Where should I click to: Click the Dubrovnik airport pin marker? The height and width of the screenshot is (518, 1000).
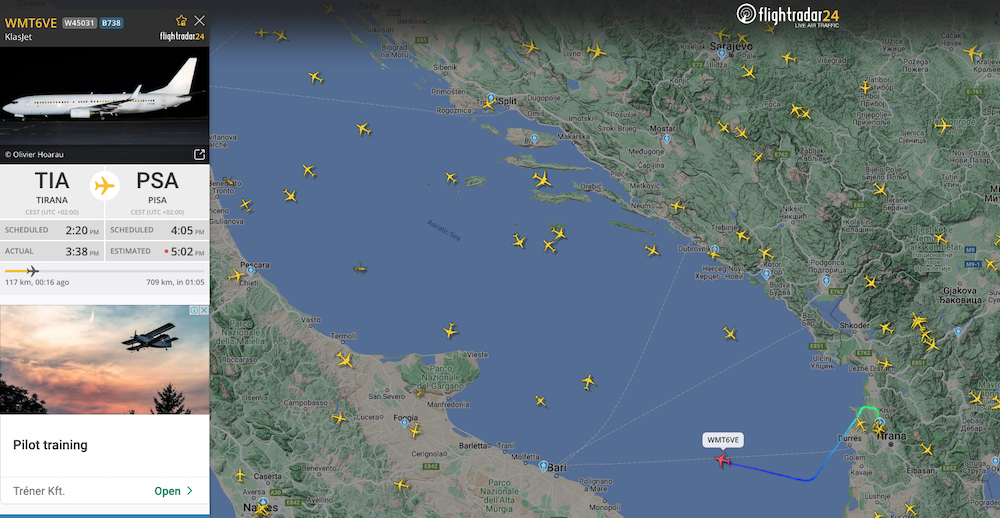[714, 250]
